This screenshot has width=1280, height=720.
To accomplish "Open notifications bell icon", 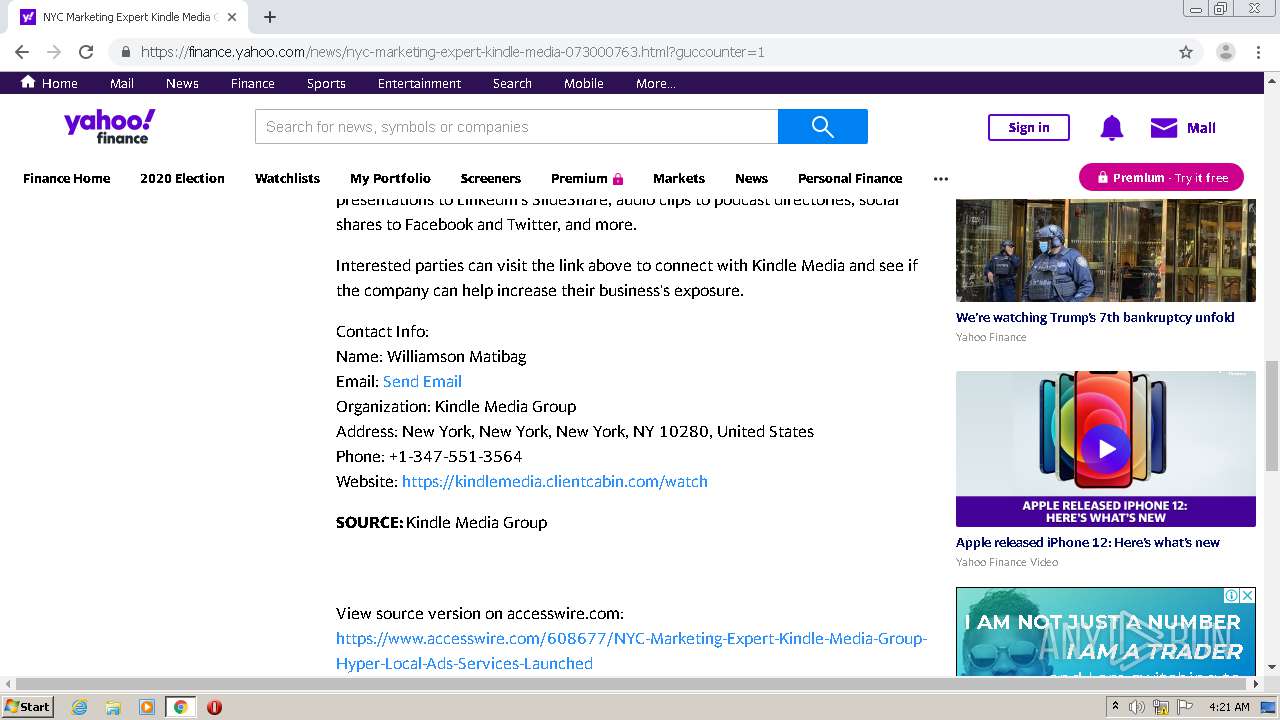I will pyautogui.click(x=1112, y=127).
